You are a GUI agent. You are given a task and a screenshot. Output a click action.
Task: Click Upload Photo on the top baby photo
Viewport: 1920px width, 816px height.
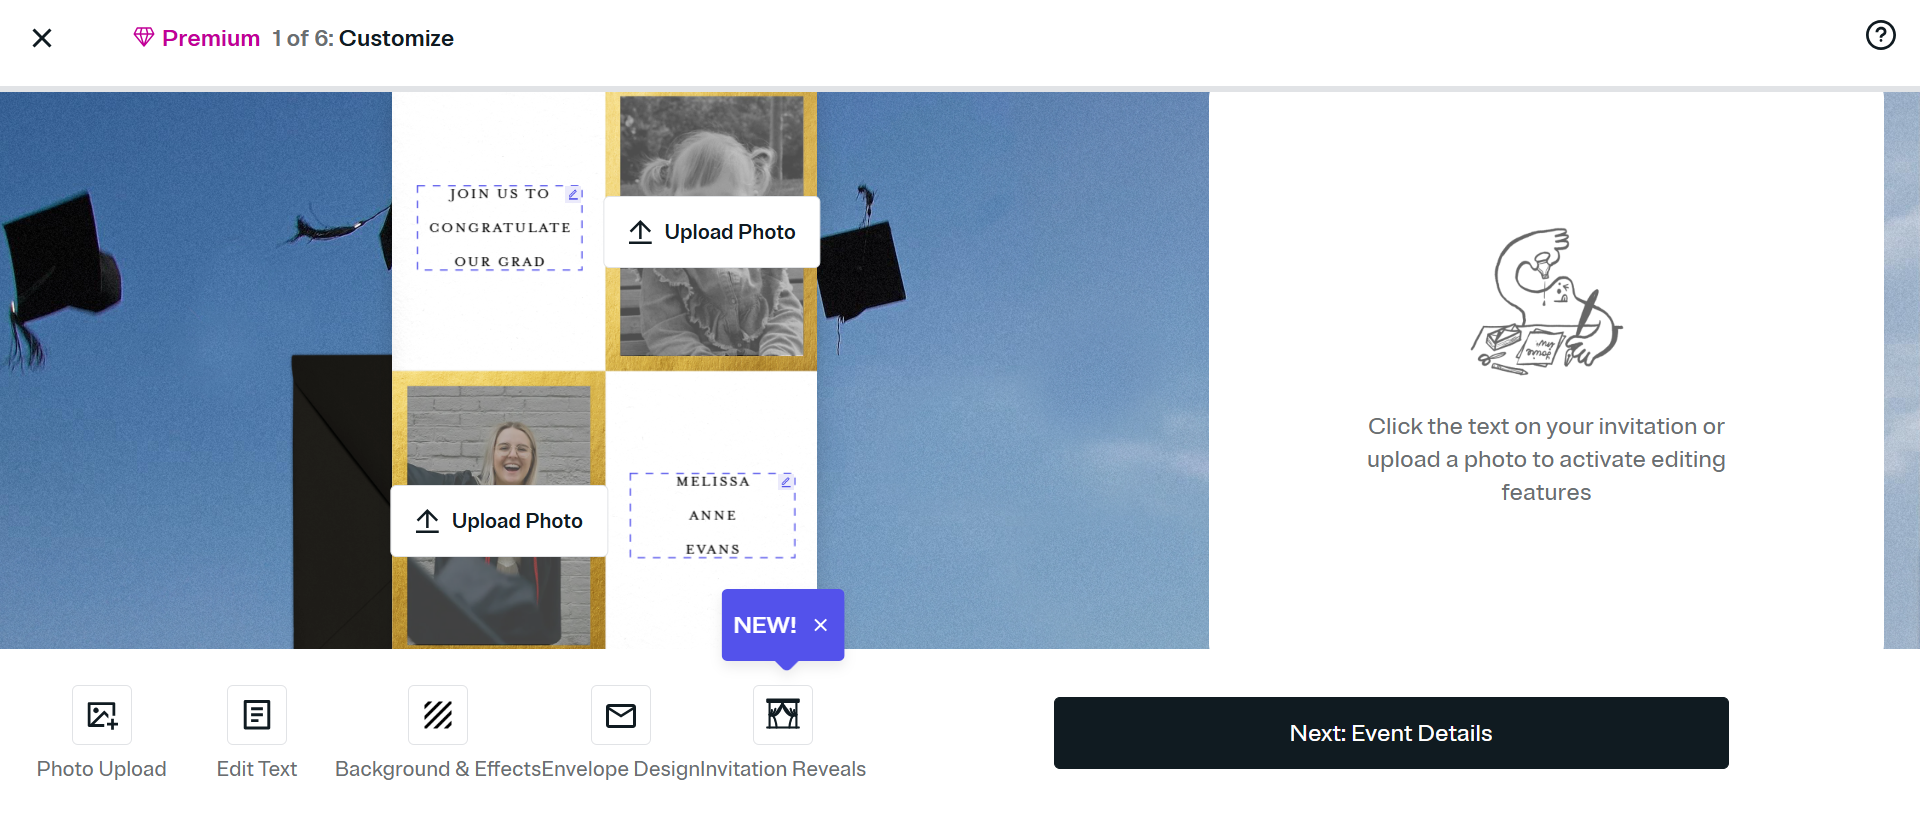point(712,232)
